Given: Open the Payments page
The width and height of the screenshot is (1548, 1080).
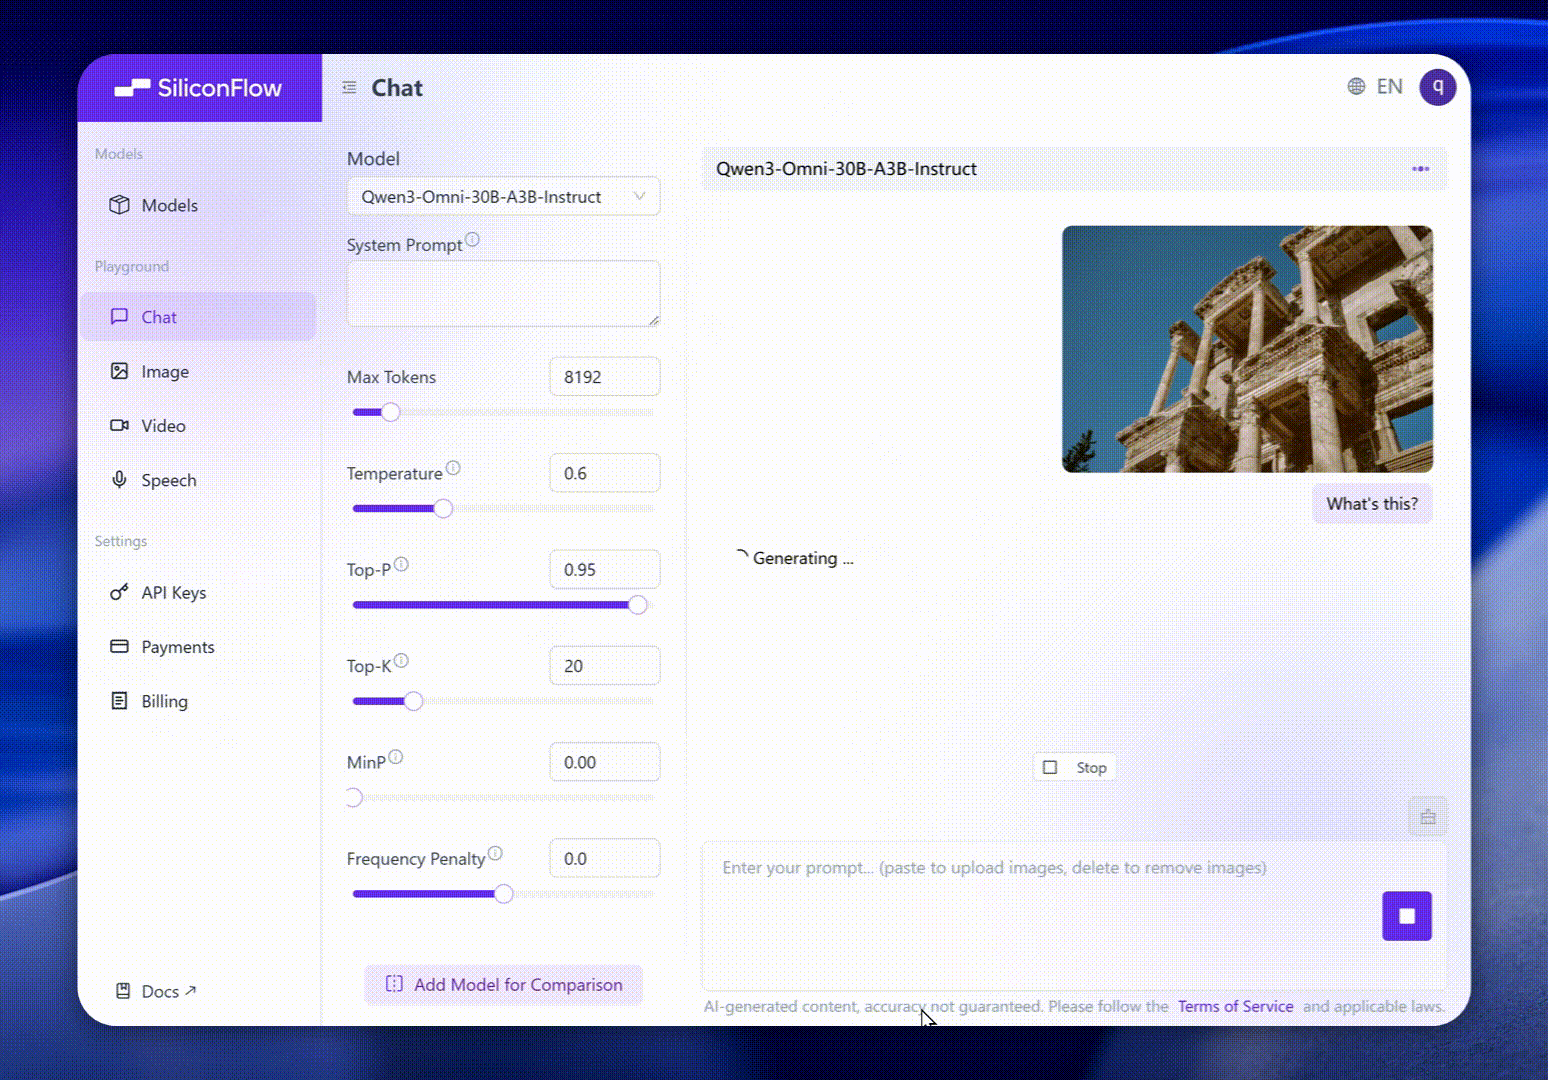Looking at the screenshot, I should click(x=198, y=647).
